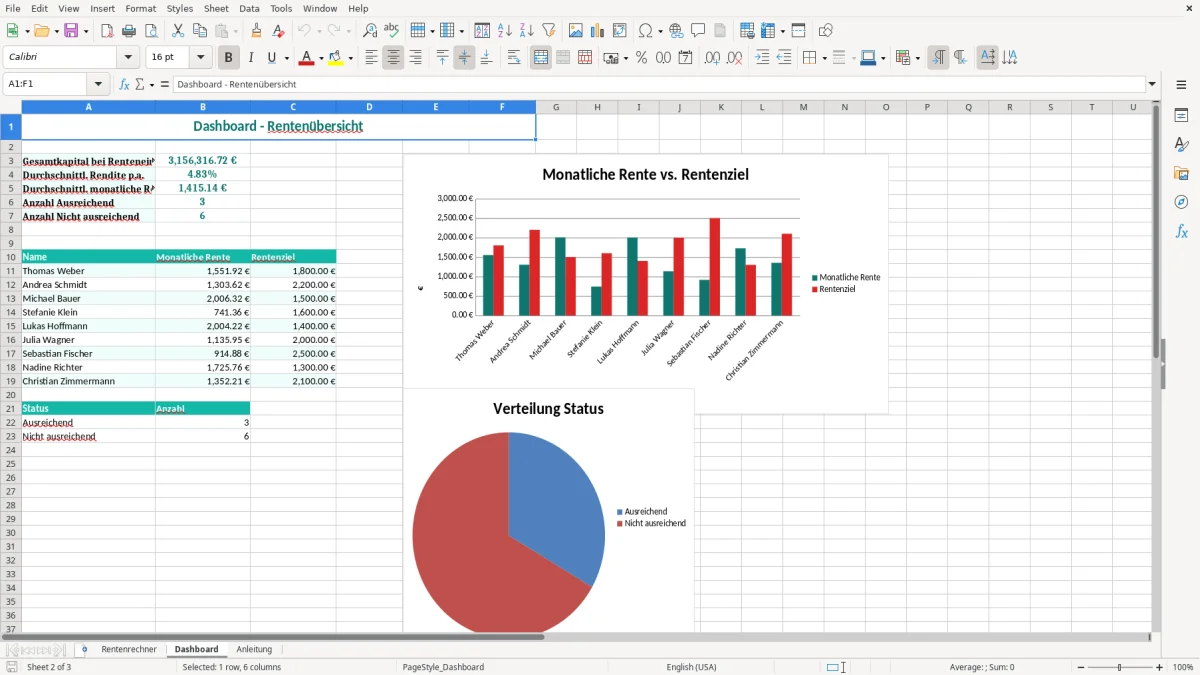
Task: Expand the Name Box dropdown arrow
Action: coord(98,85)
